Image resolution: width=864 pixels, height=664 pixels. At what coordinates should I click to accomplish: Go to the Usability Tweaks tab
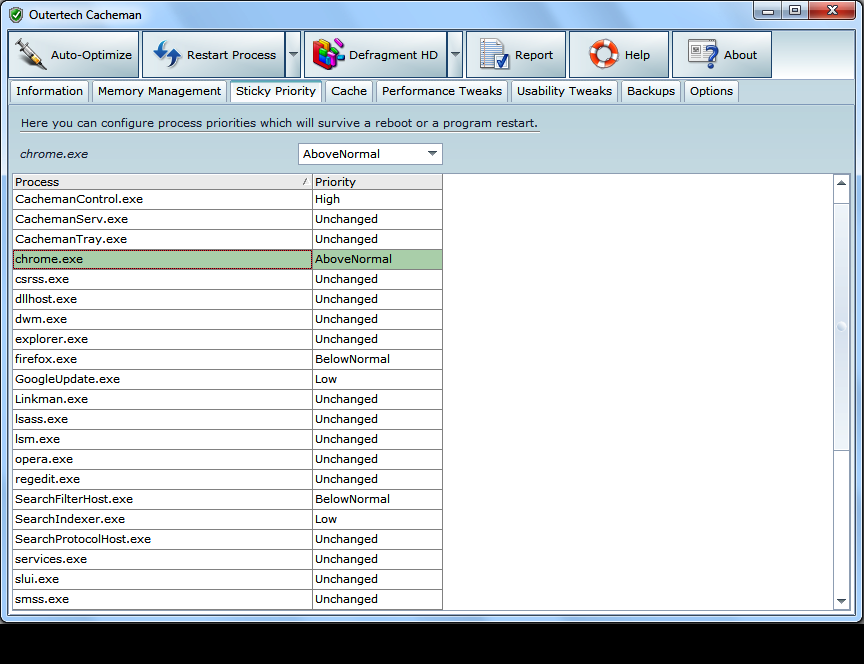(564, 91)
